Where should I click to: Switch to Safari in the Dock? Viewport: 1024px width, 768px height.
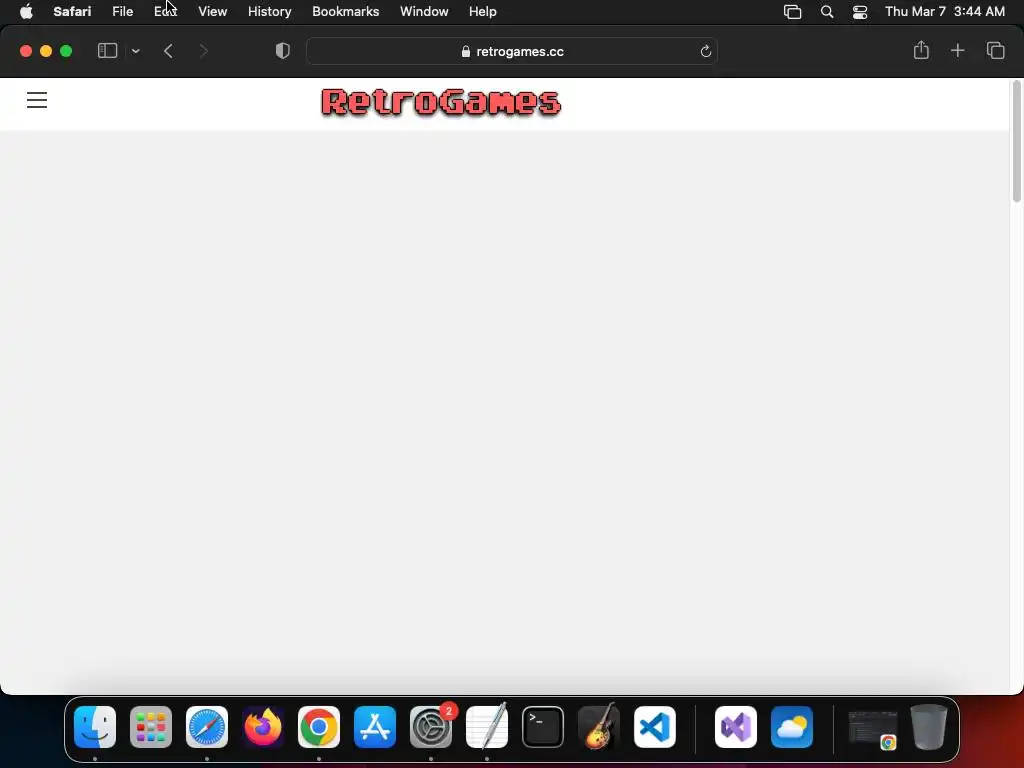[207, 726]
